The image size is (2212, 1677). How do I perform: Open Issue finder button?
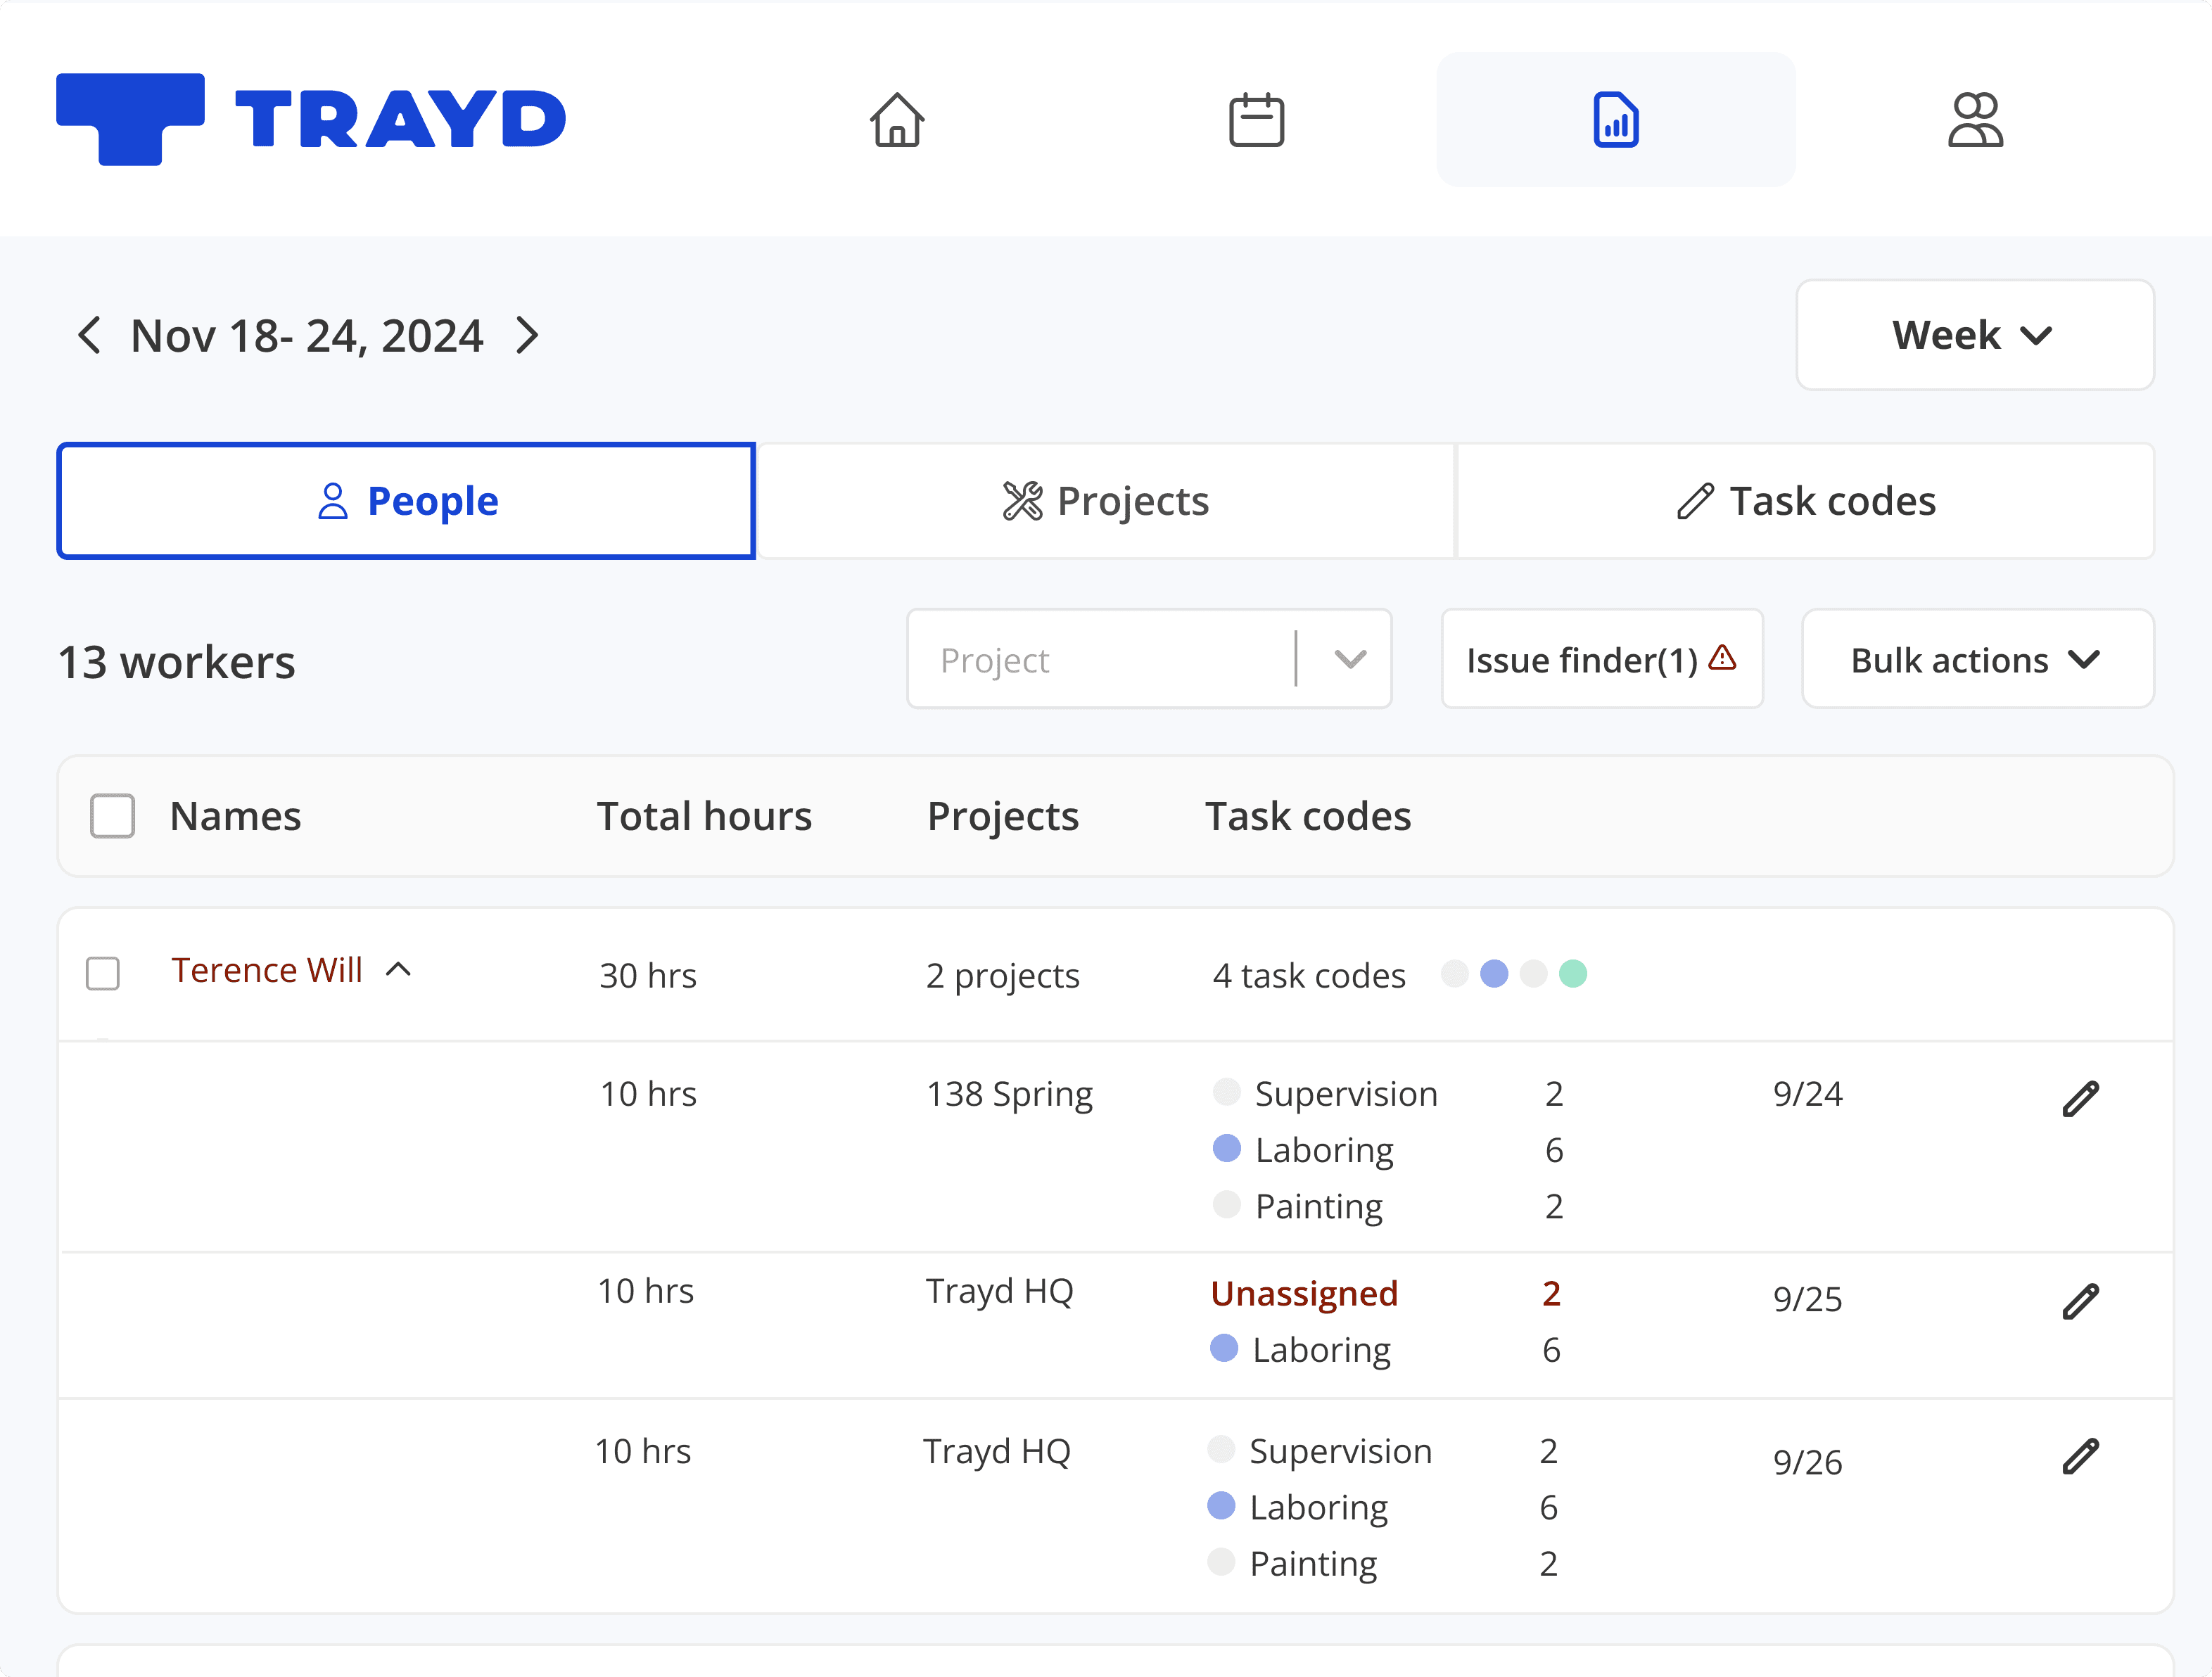(x=1601, y=660)
